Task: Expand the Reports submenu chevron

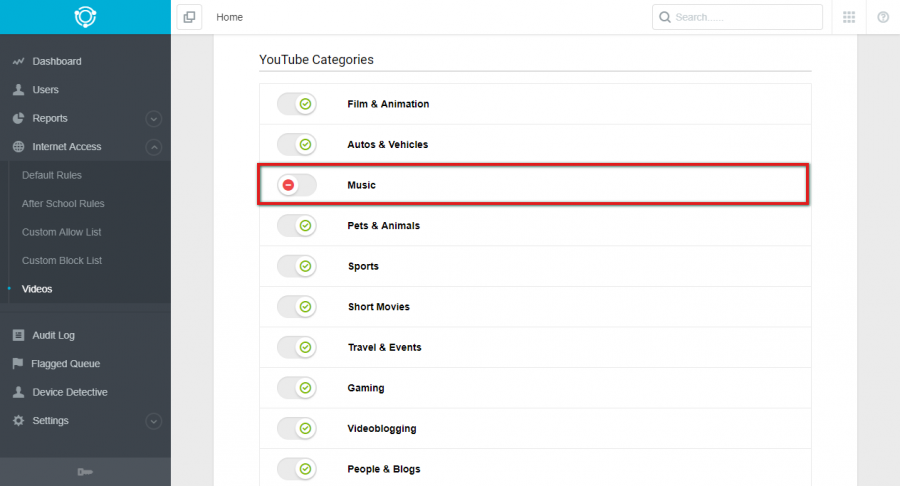Action: 153,119
